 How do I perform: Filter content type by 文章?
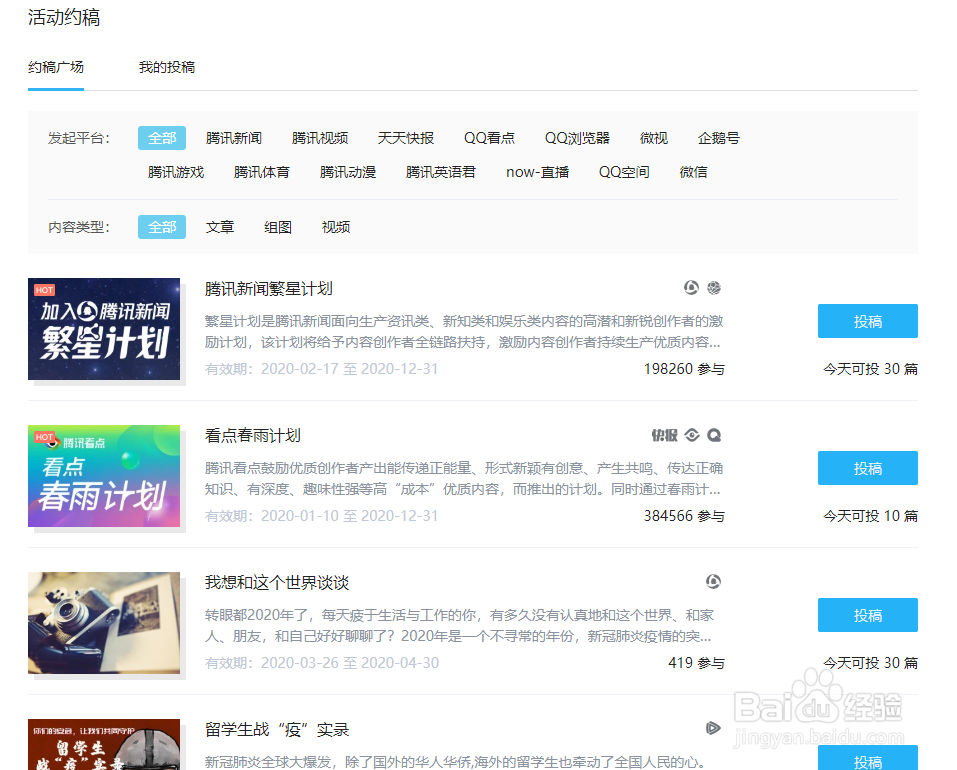point(220,227)
